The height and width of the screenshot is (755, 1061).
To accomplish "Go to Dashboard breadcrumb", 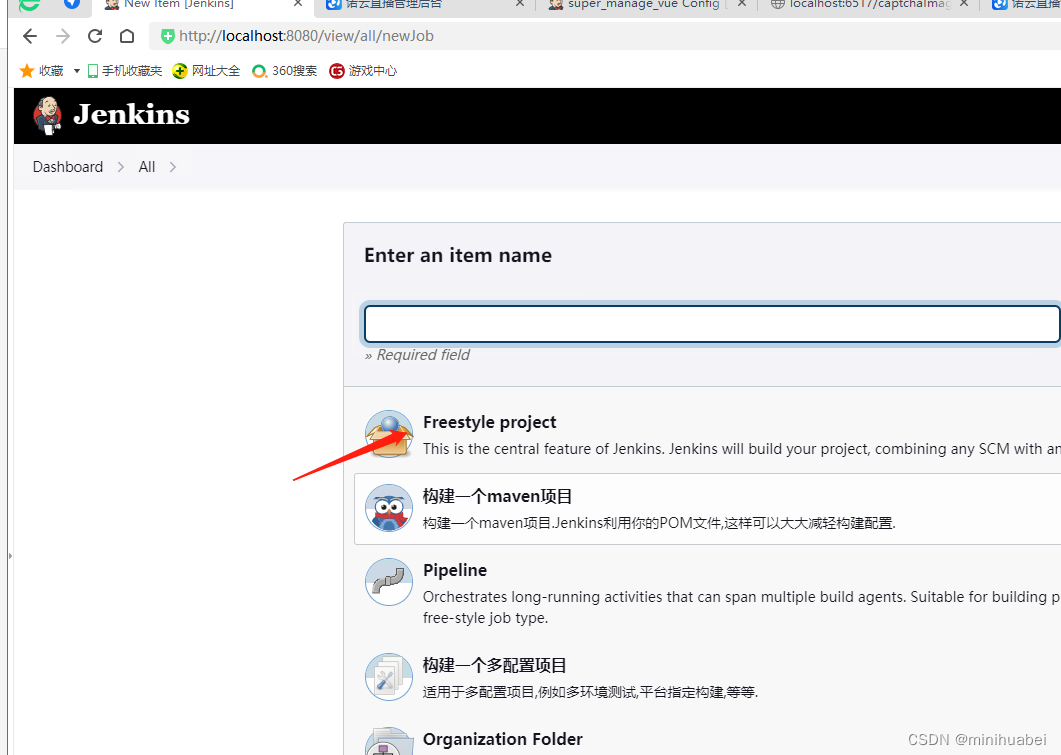I will click(68, 167).
